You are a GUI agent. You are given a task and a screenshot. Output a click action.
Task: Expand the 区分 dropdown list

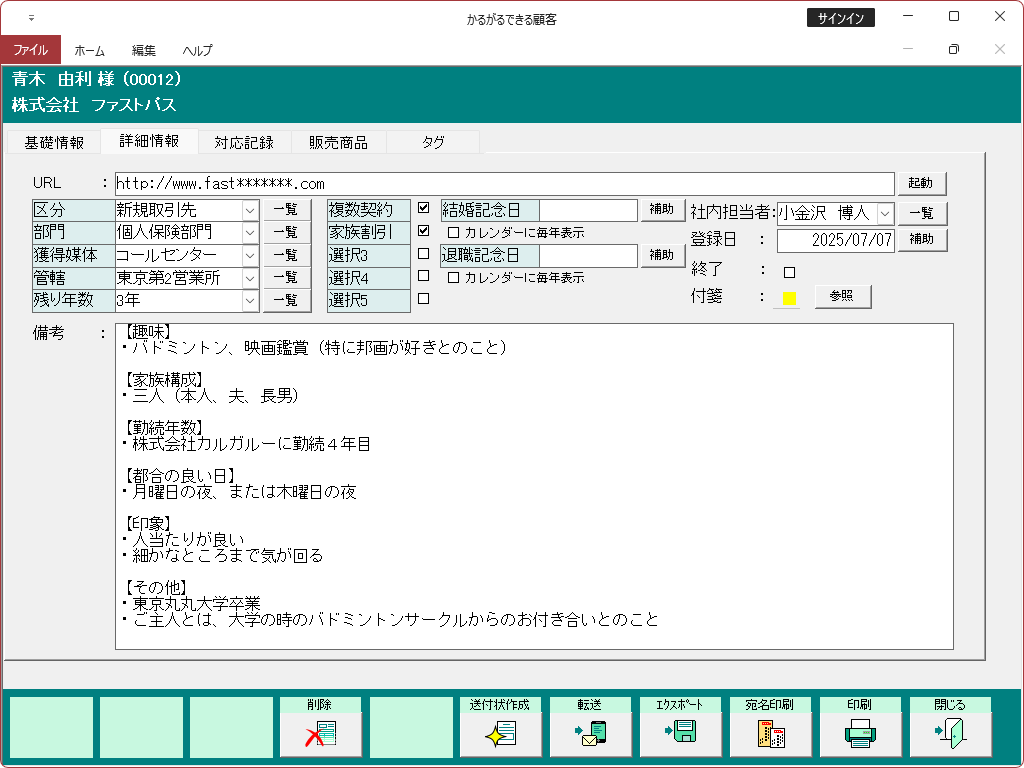[x=249, y=210]
